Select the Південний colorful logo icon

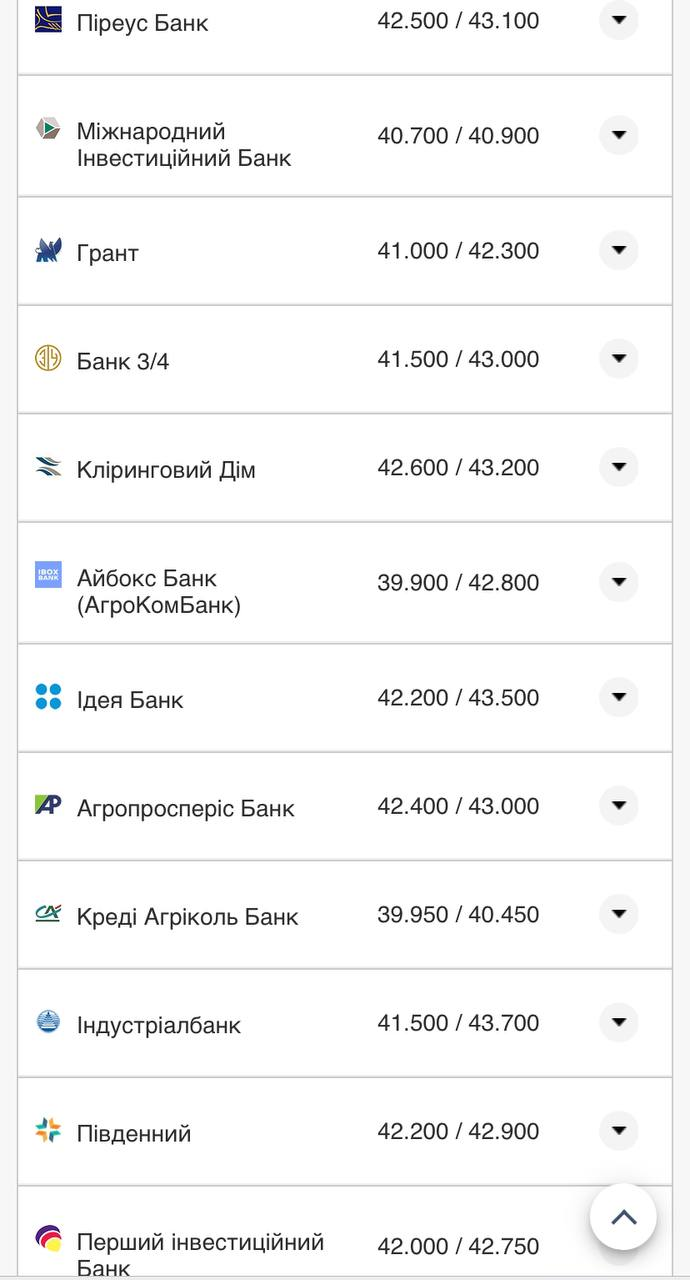pos(47,1130)
